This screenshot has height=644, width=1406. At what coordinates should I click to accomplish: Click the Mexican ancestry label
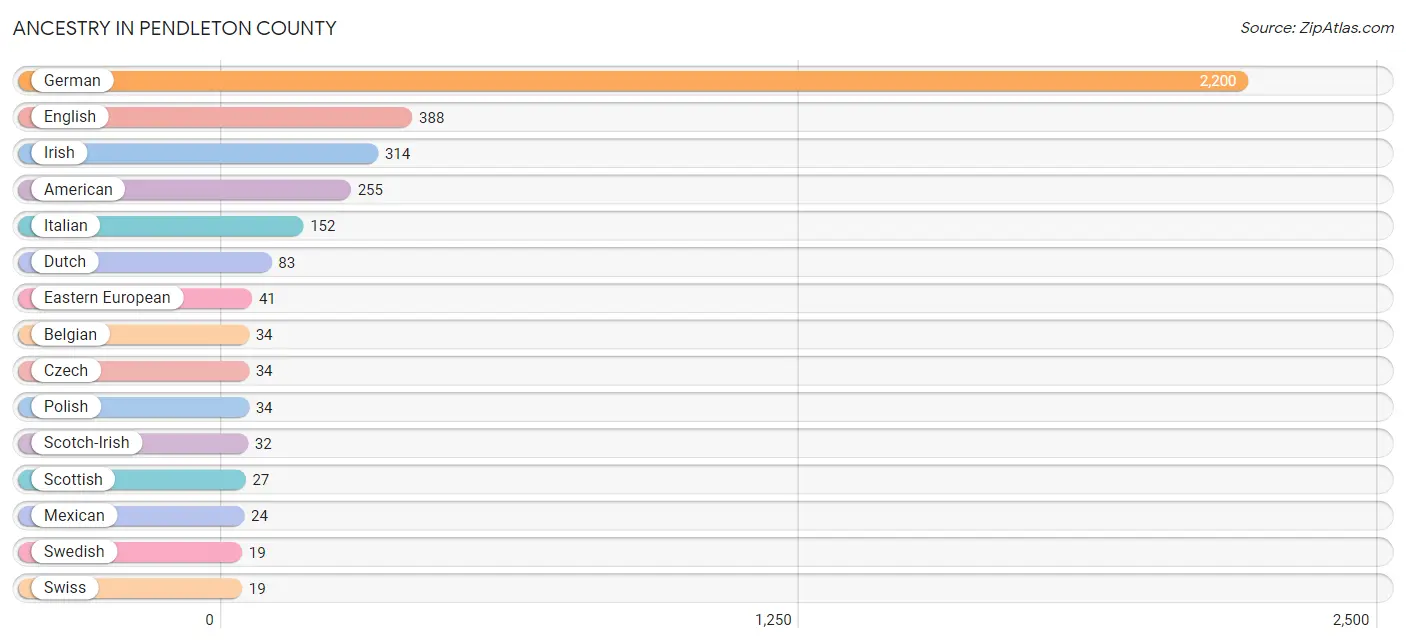coord(74,516)
